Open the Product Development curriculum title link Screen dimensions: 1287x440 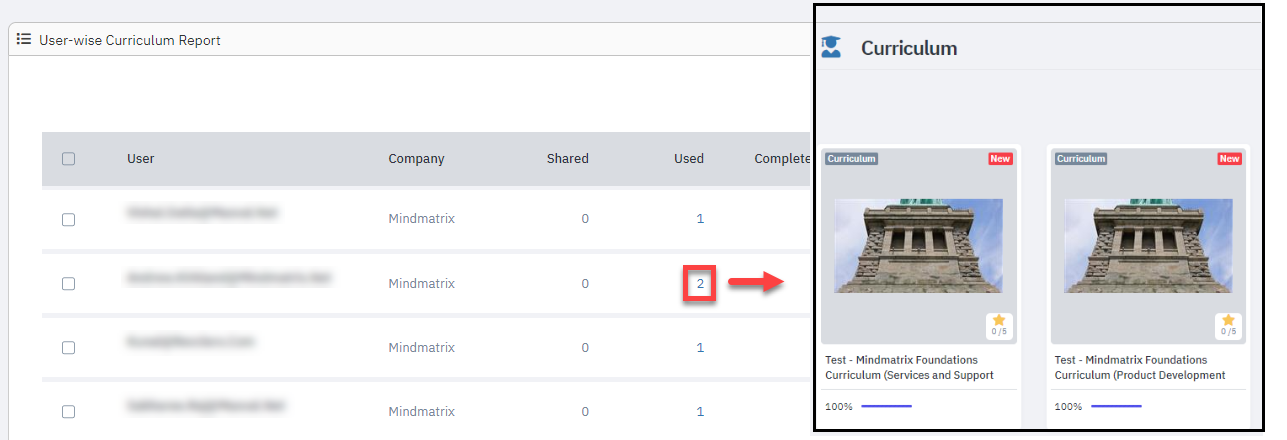point(1139,367)
